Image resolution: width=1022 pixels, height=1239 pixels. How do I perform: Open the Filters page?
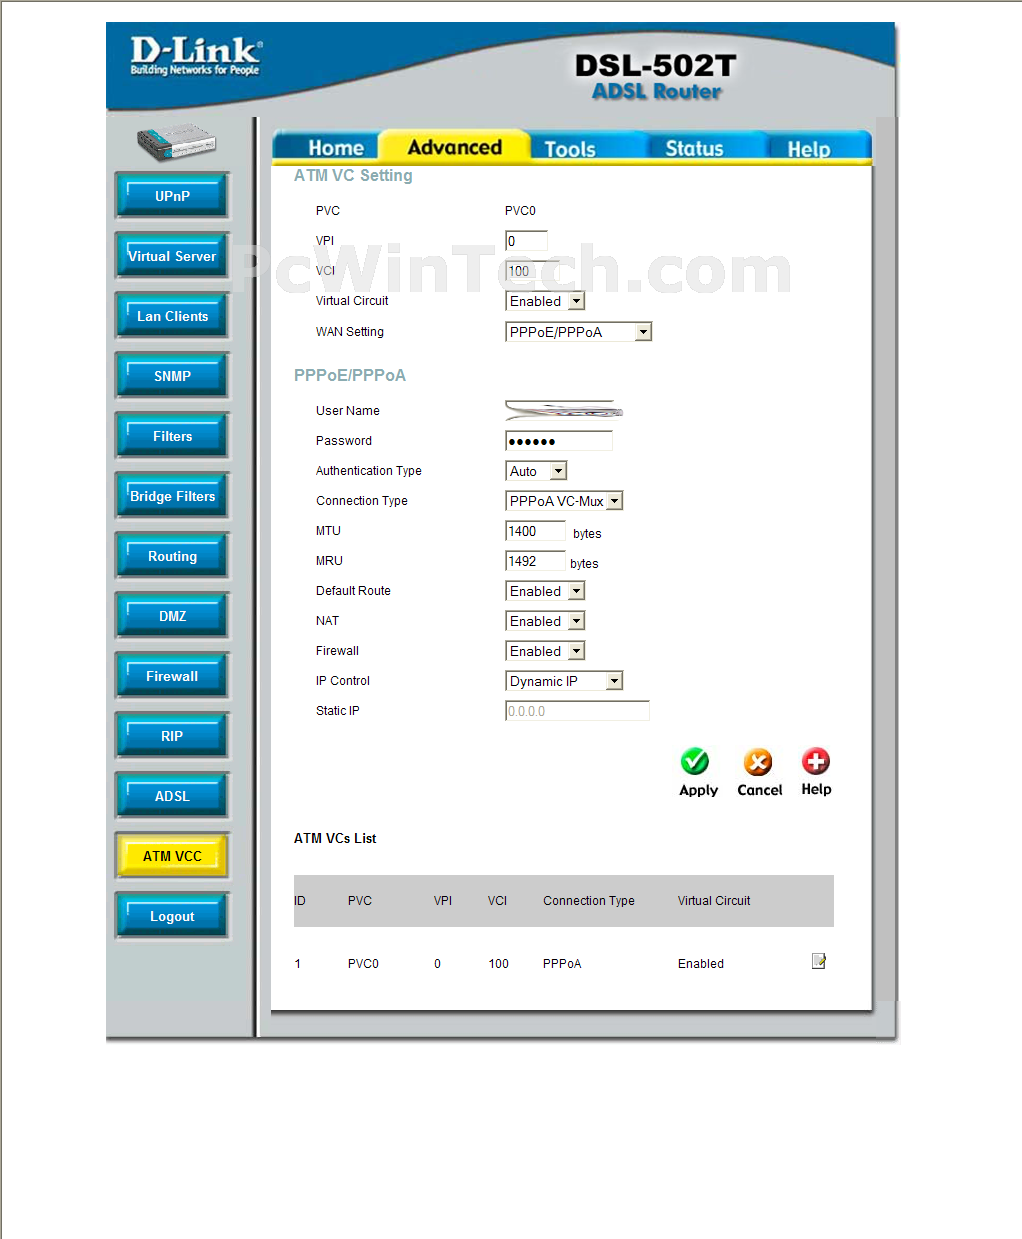click(x=172, y=436)
